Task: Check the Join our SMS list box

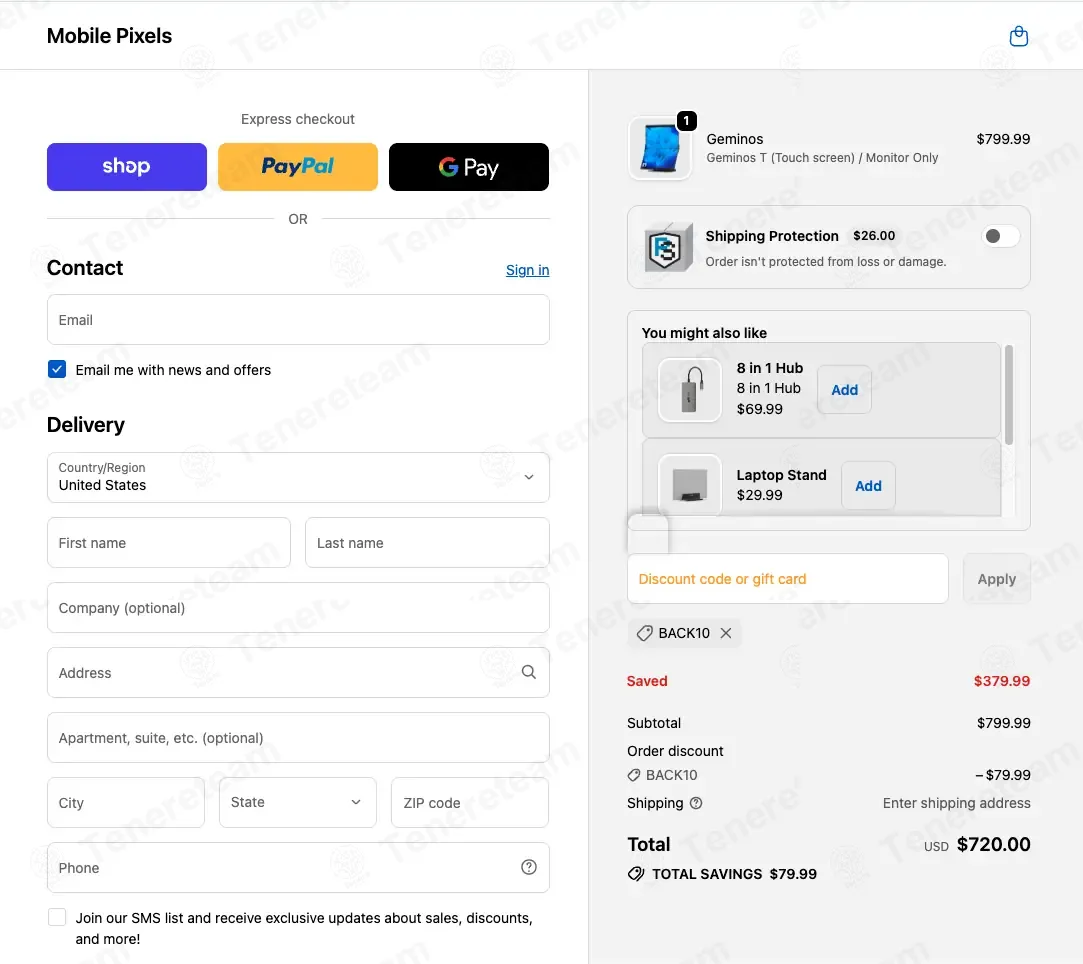Action: point(57,917)
